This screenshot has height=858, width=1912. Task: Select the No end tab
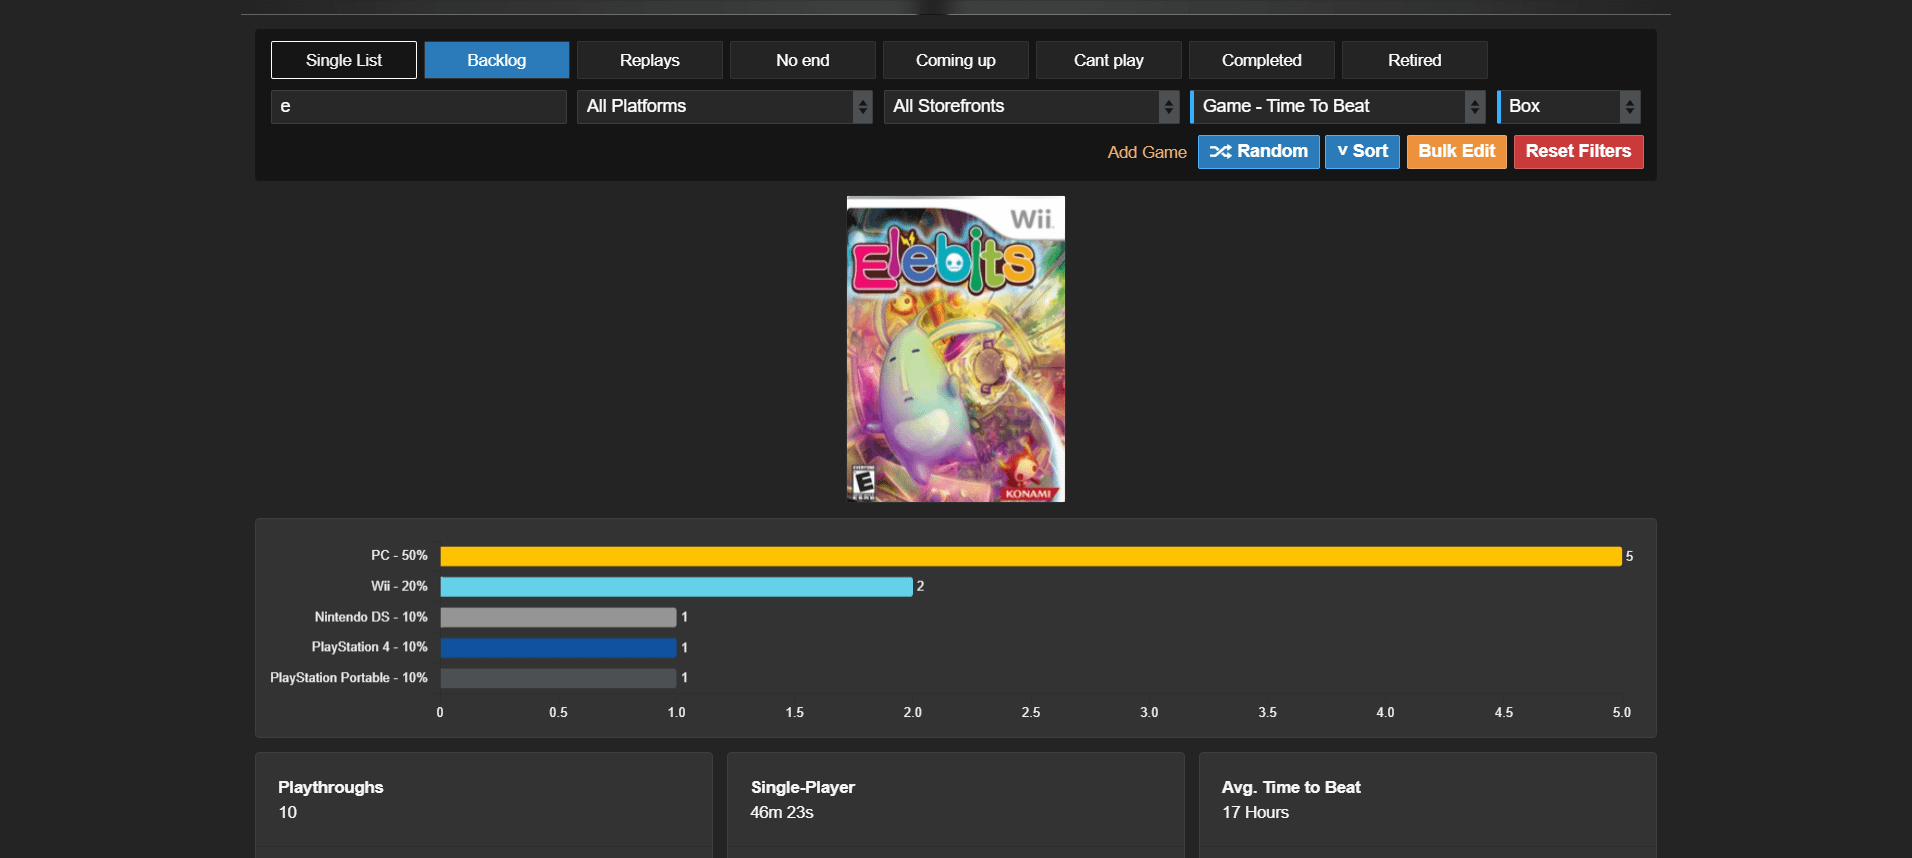802,60
